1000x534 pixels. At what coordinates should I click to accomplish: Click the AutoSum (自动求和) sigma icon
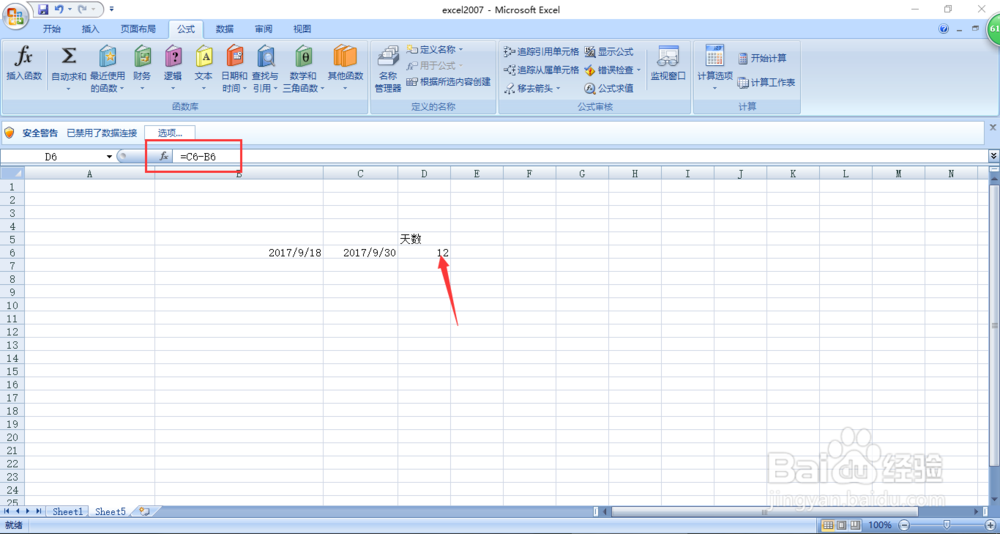point(68,57)
